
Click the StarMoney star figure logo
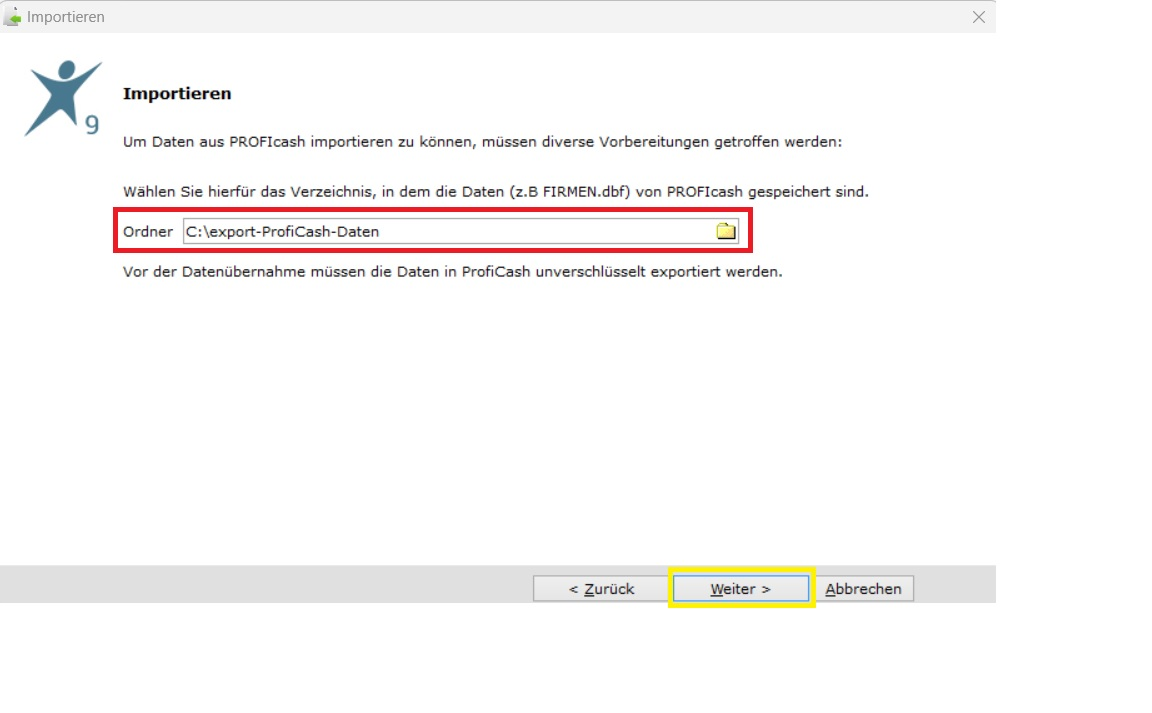click(x=63, y=98)
